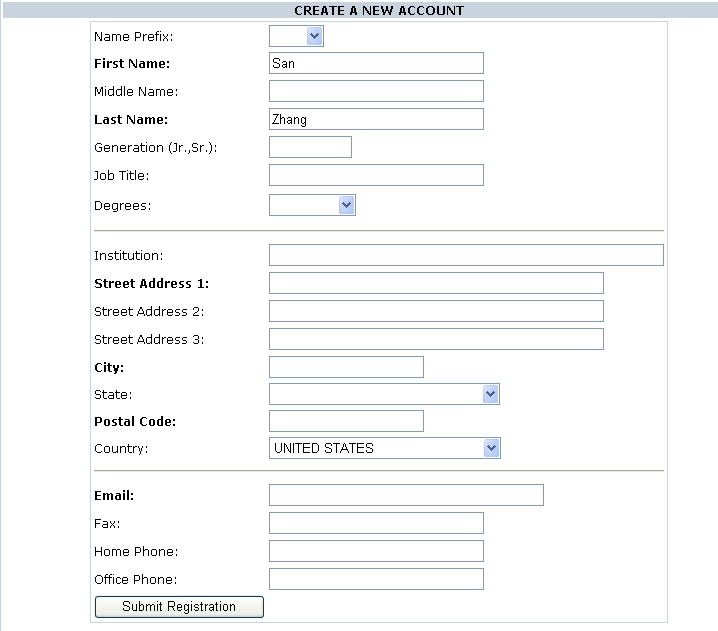Select the Postal Code text field

click(x=346, y=421)
